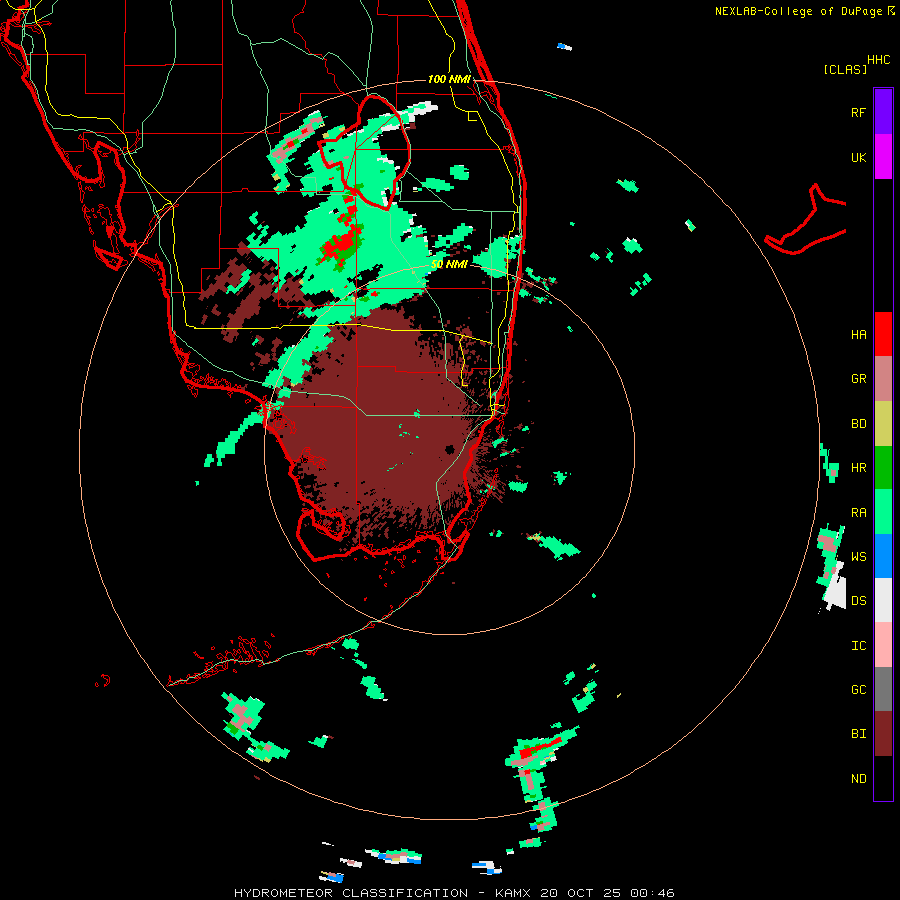Click the 'DS' legend label
900x900 pixels.
(x=858, y=601)
